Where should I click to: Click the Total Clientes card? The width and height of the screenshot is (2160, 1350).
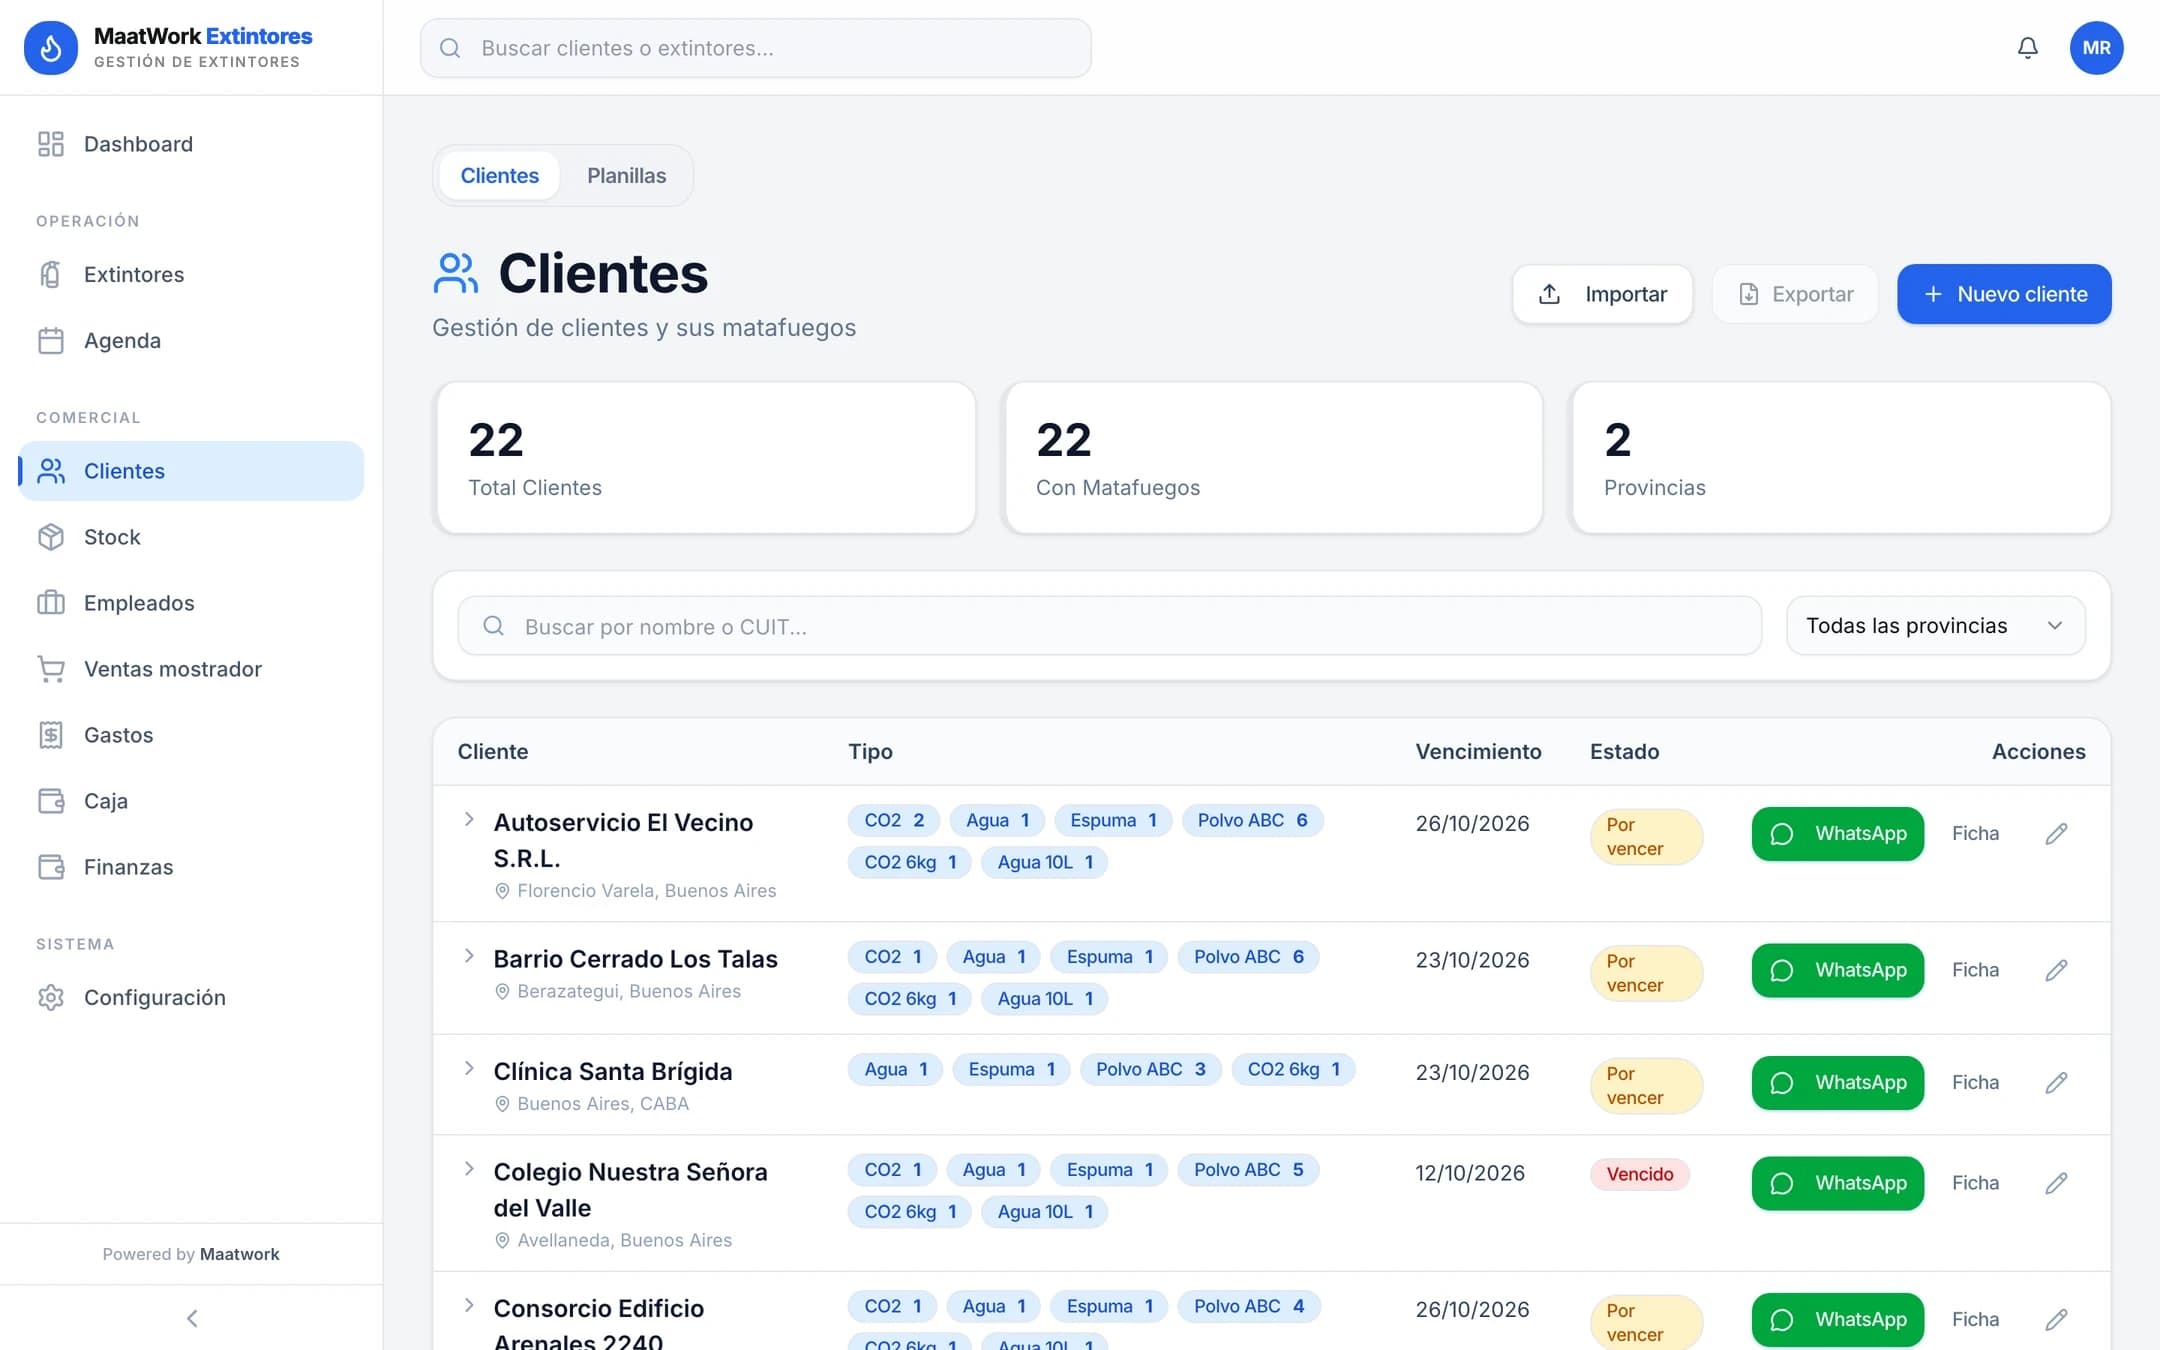pos(706,458)
